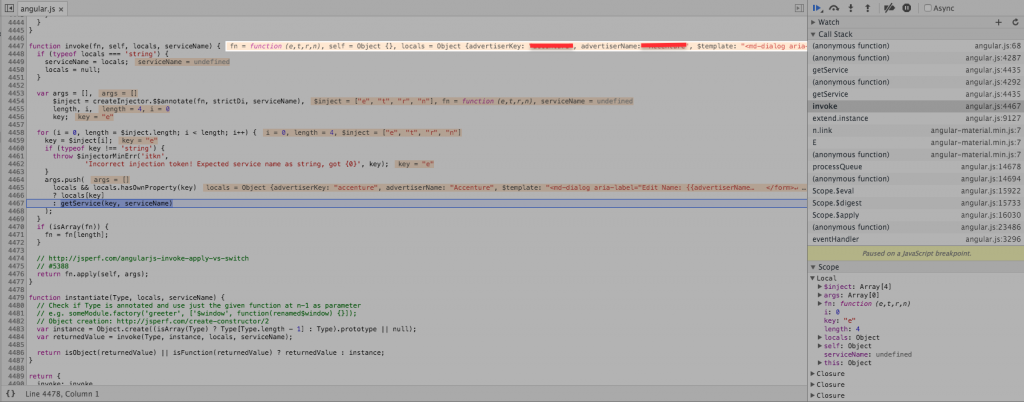Viewport: 1024px width, 402px height.
Task: Click the 'return fn.apply(self, args);' code line
Action: click(93, 274)
